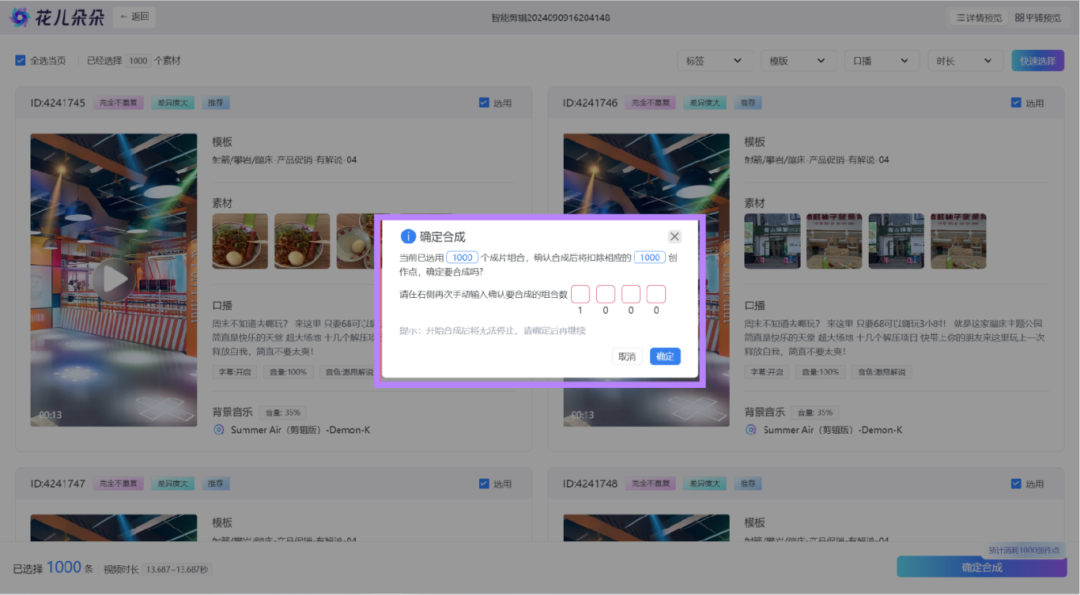Open the 口播 dropdown filter
Viewport: 1080px width, 595px height.
[x=880, y=61]
